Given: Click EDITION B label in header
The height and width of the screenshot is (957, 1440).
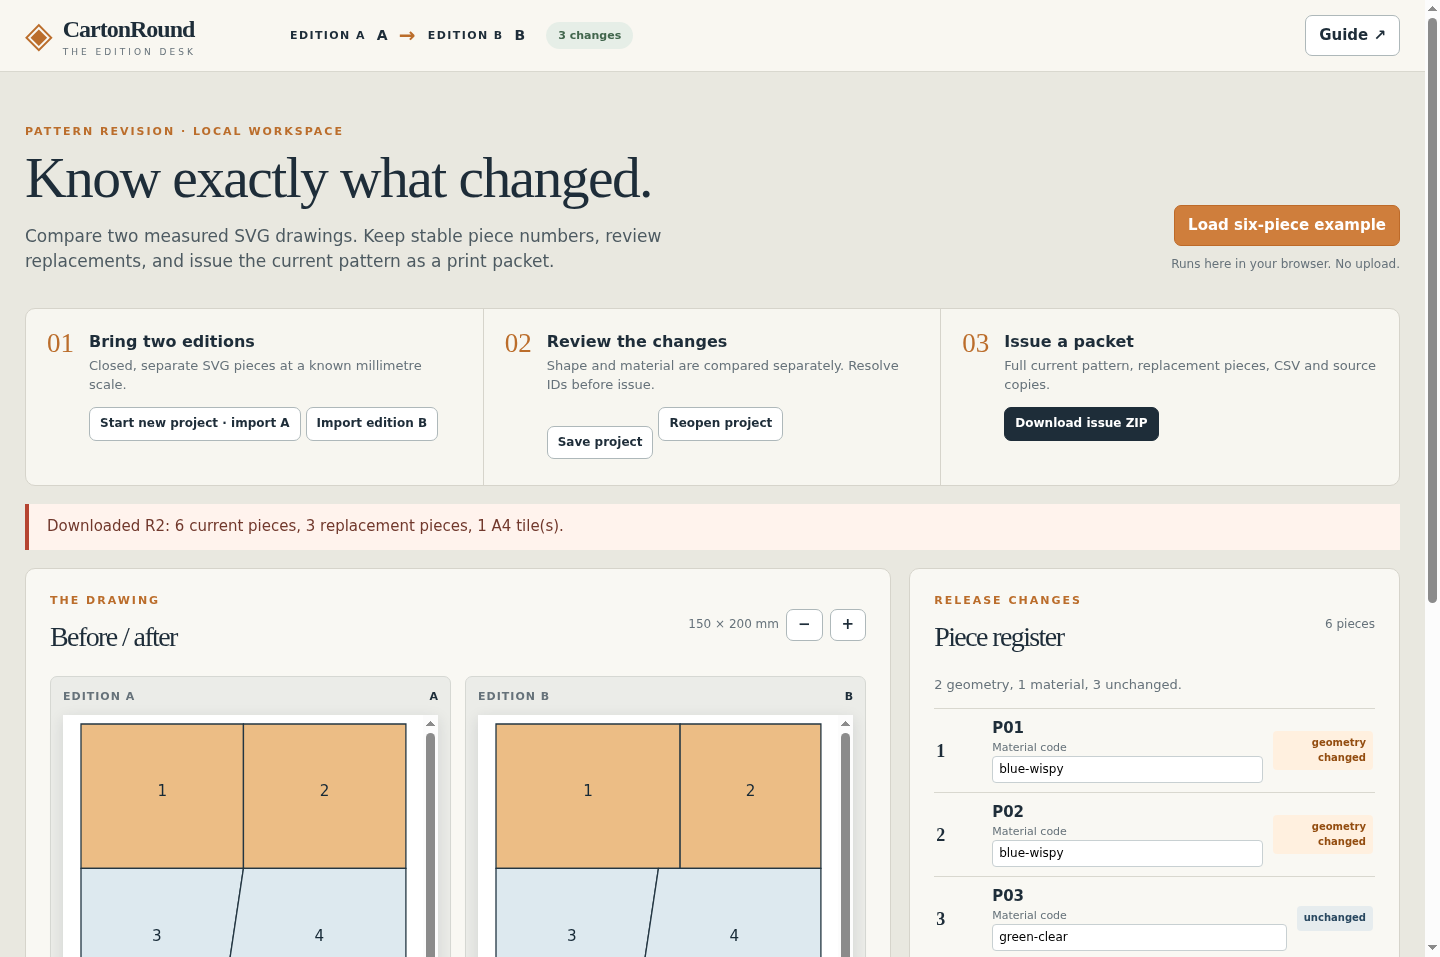Looking at the screenshot, I should (x=465, y=35).
